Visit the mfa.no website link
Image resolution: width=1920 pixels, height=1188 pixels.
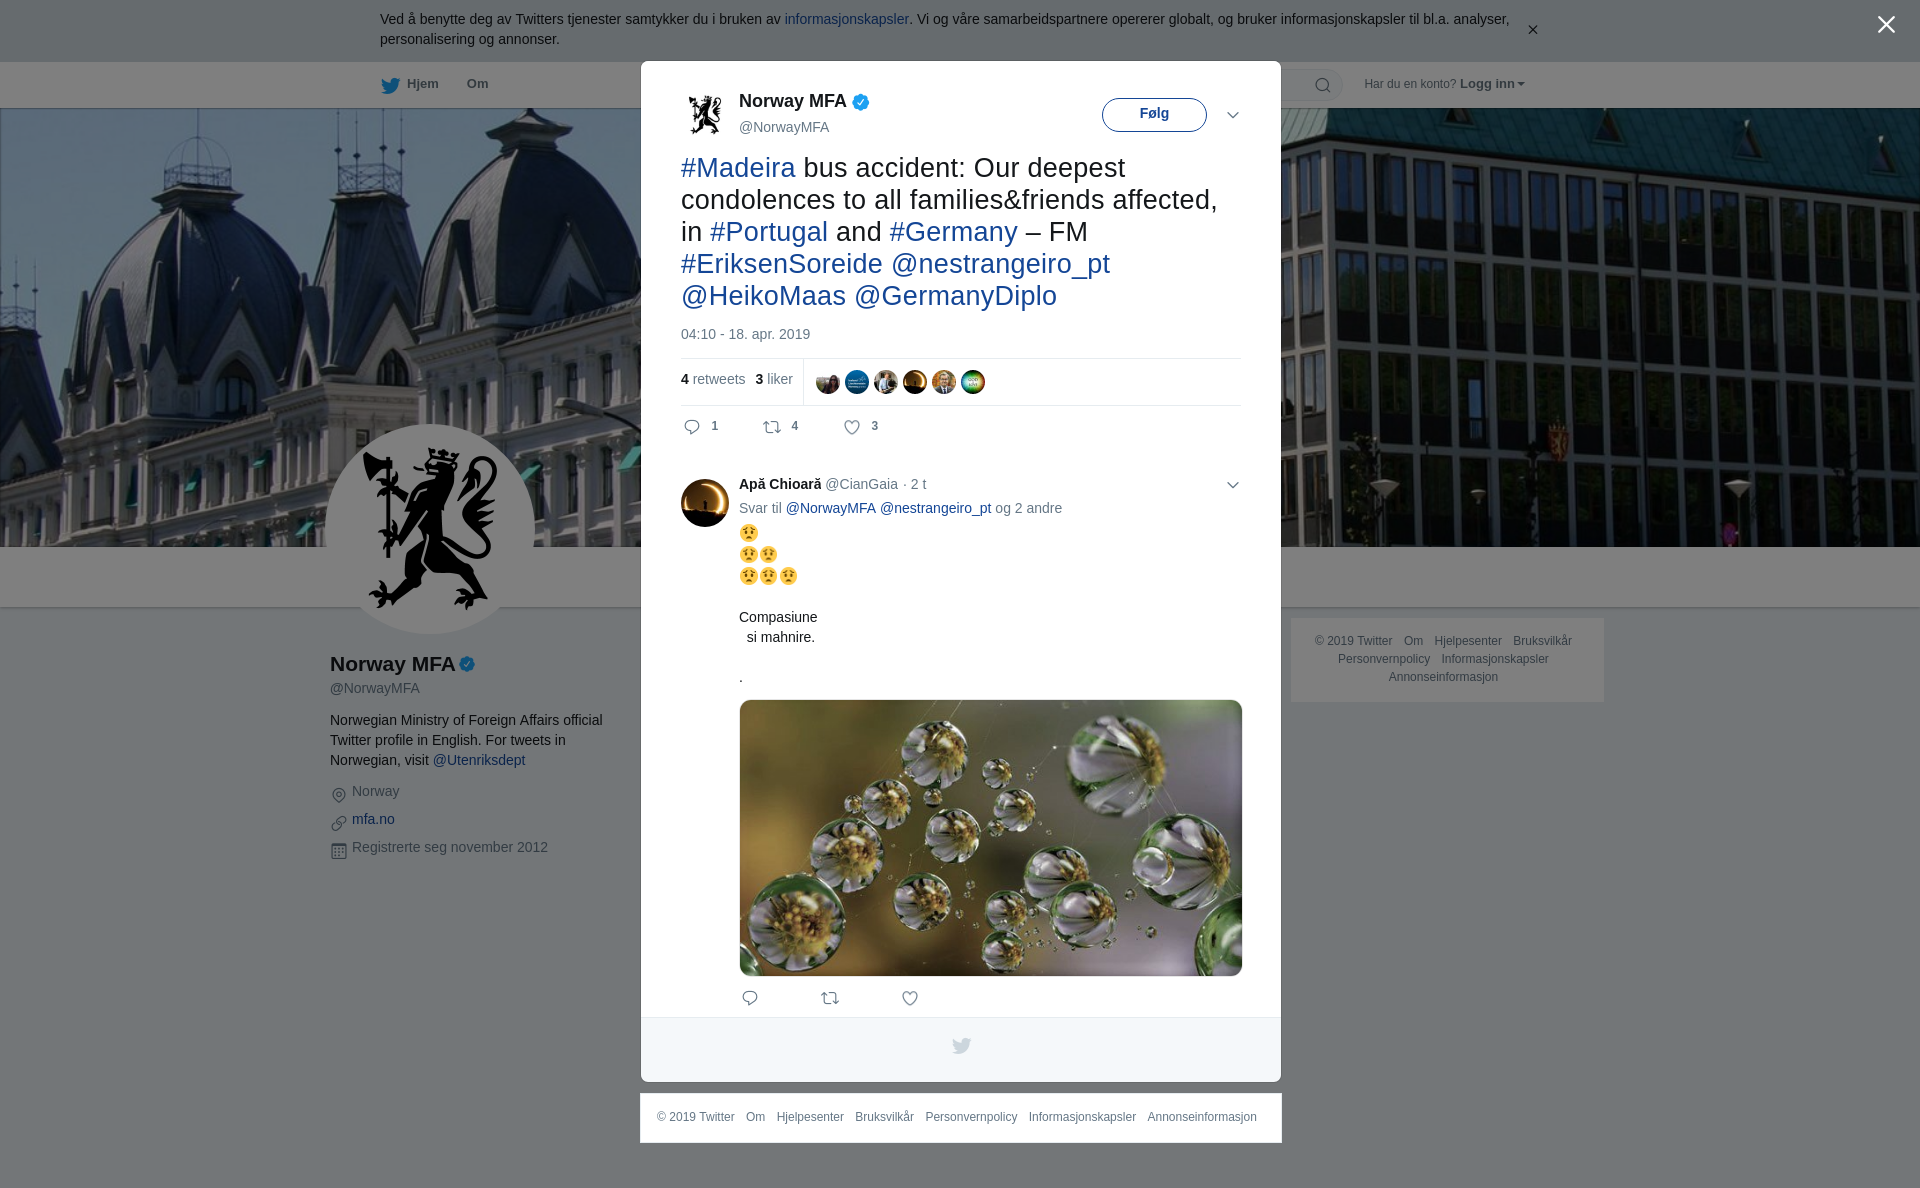(373, 819)
